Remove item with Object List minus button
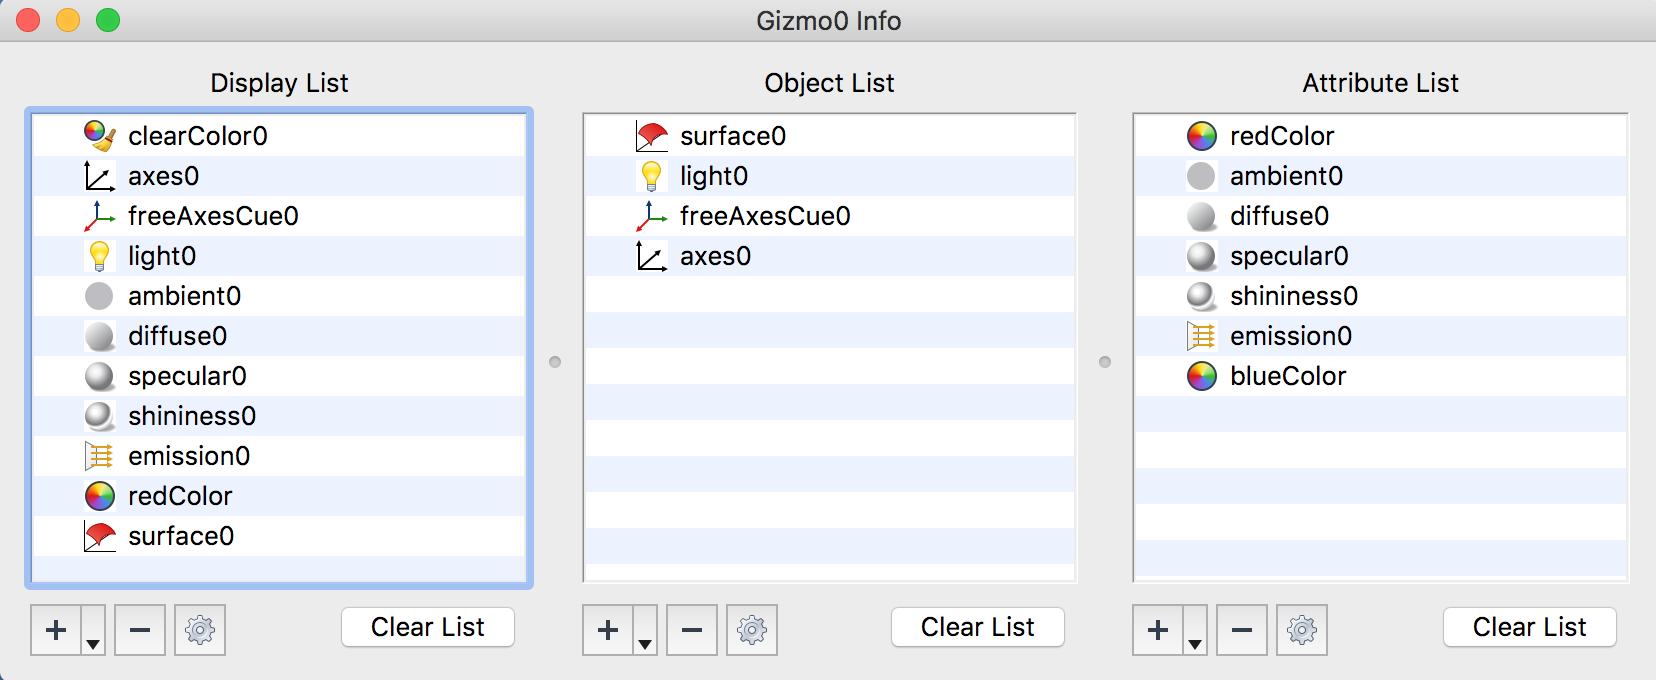The height and width of the screenshot is (680, 1656). coord(692,630)
